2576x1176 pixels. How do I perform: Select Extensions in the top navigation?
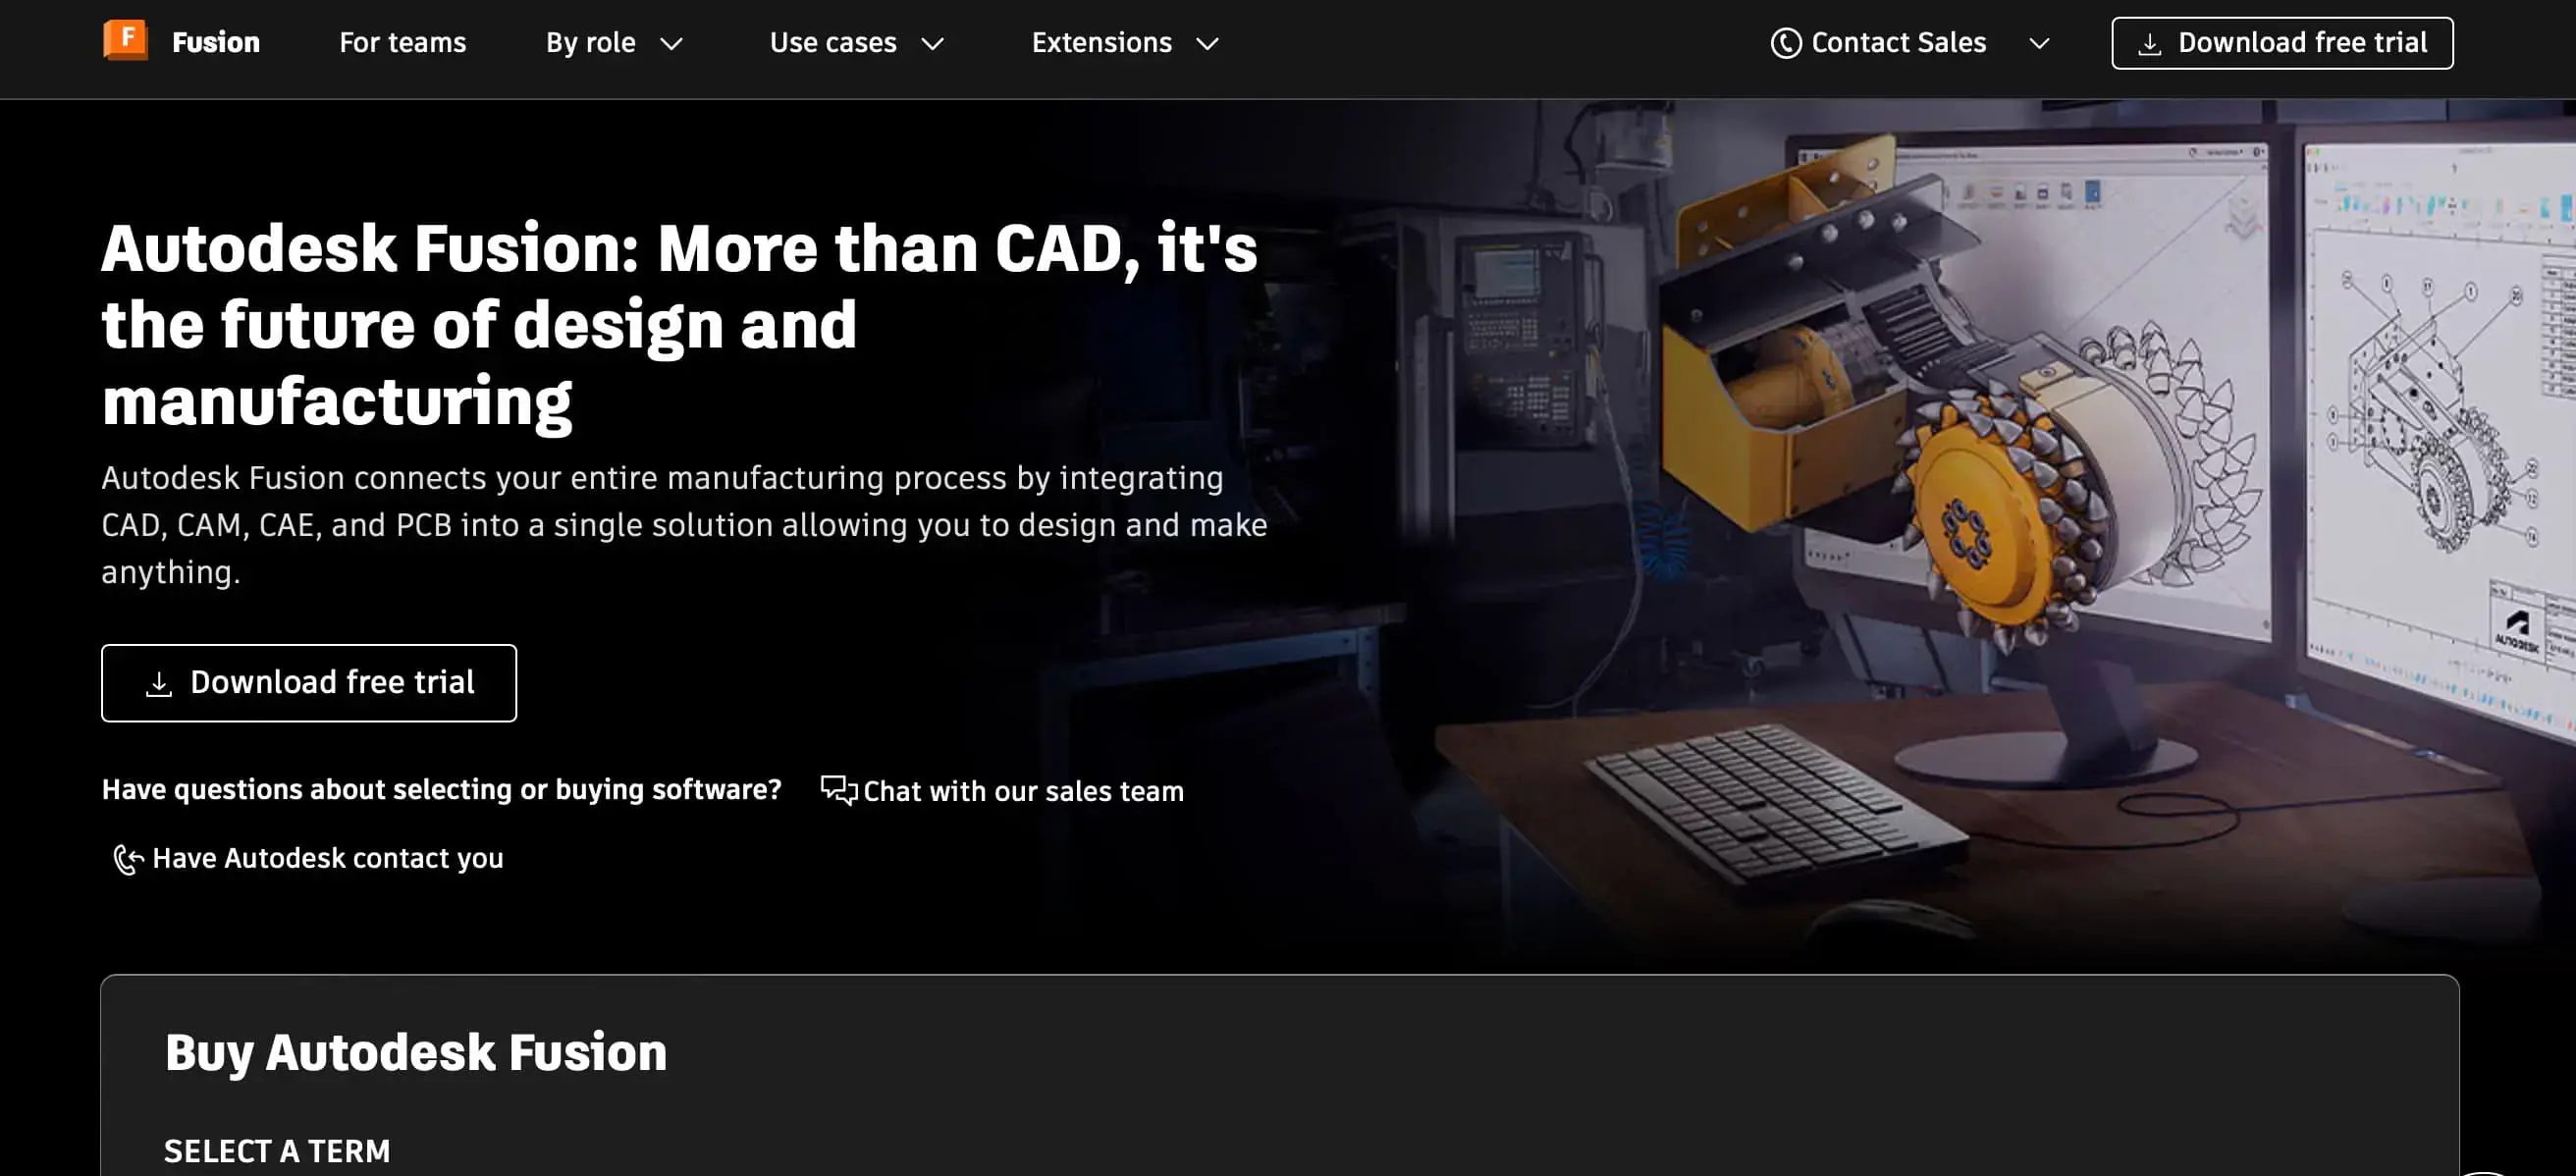1101,42
